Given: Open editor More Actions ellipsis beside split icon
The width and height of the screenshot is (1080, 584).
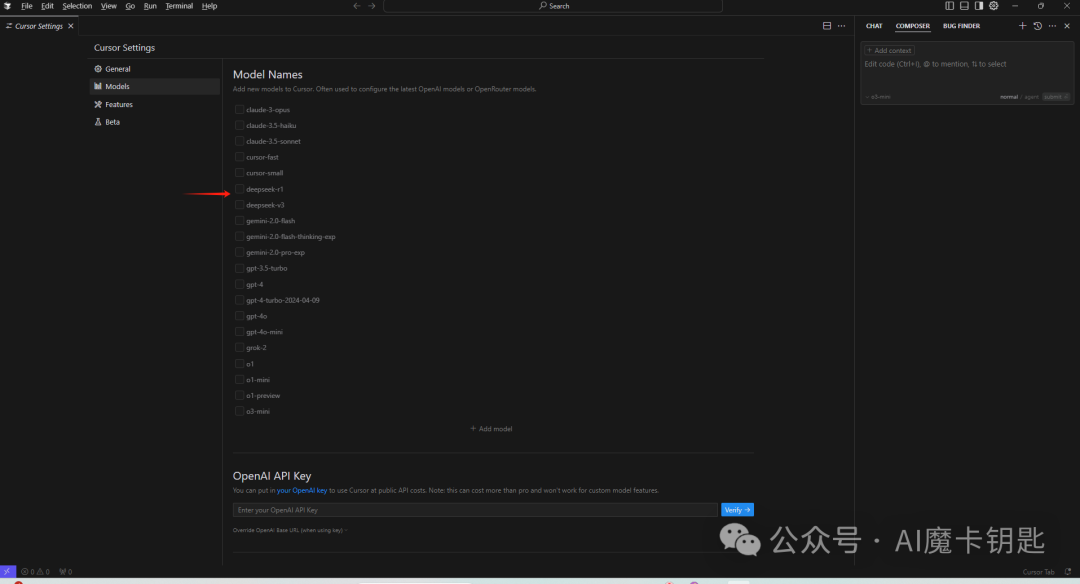Looking at the screenshot, I should (x=842, y=25).
